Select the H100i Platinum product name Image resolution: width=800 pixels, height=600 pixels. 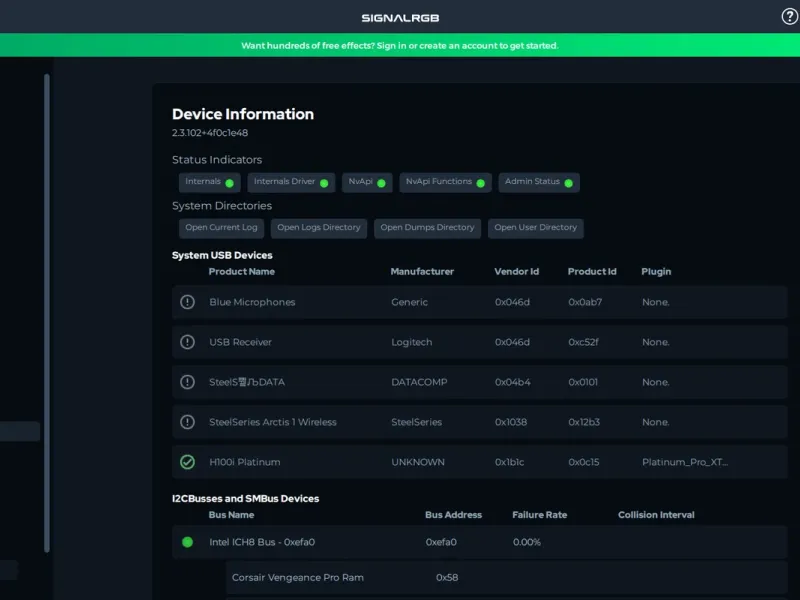point(245,462)
